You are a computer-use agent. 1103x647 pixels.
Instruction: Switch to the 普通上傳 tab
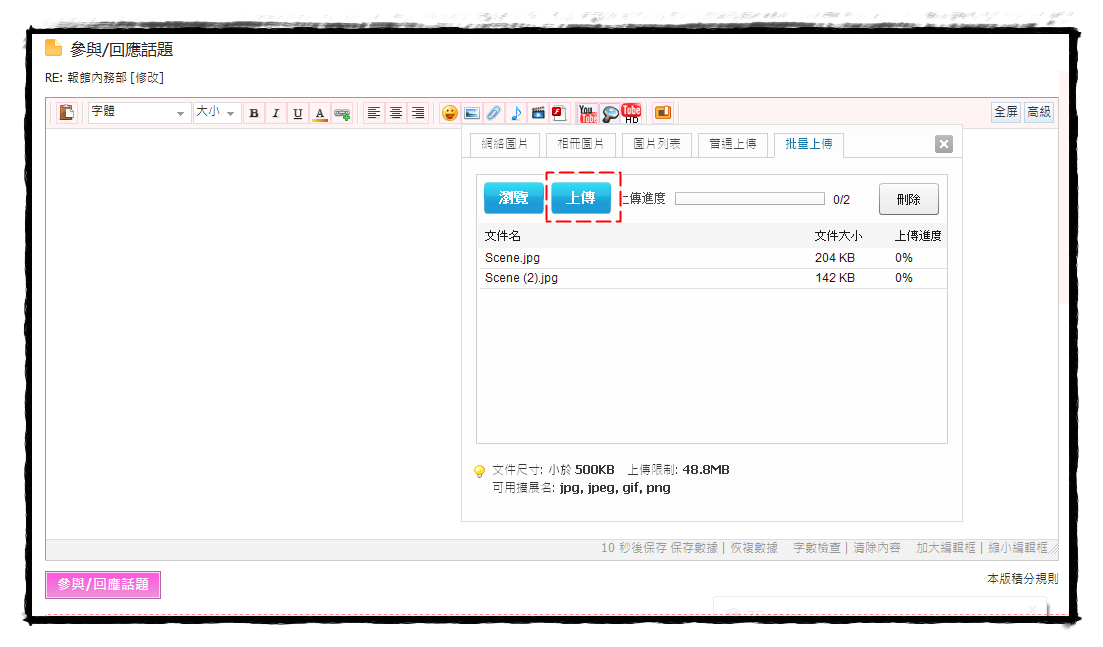[x=732, y=144]
